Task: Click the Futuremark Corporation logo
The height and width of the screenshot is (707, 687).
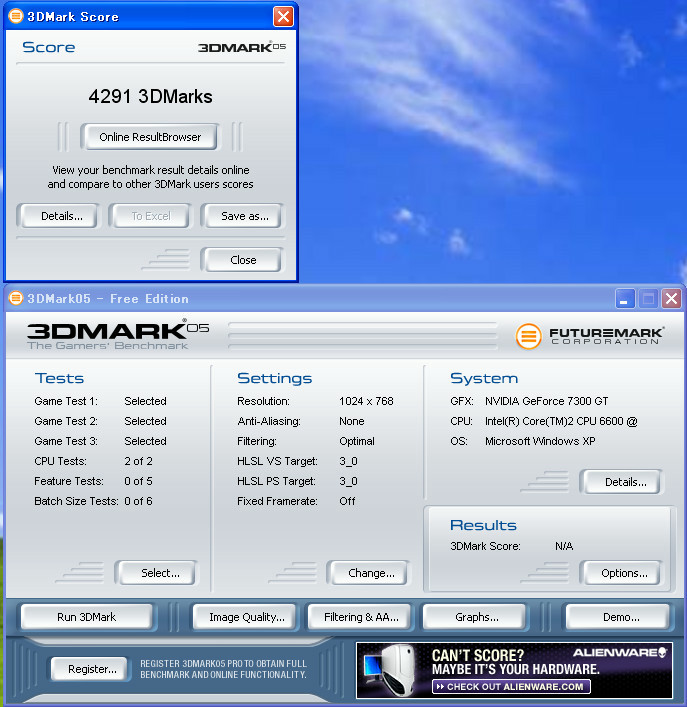Action: tap(590, 336)
